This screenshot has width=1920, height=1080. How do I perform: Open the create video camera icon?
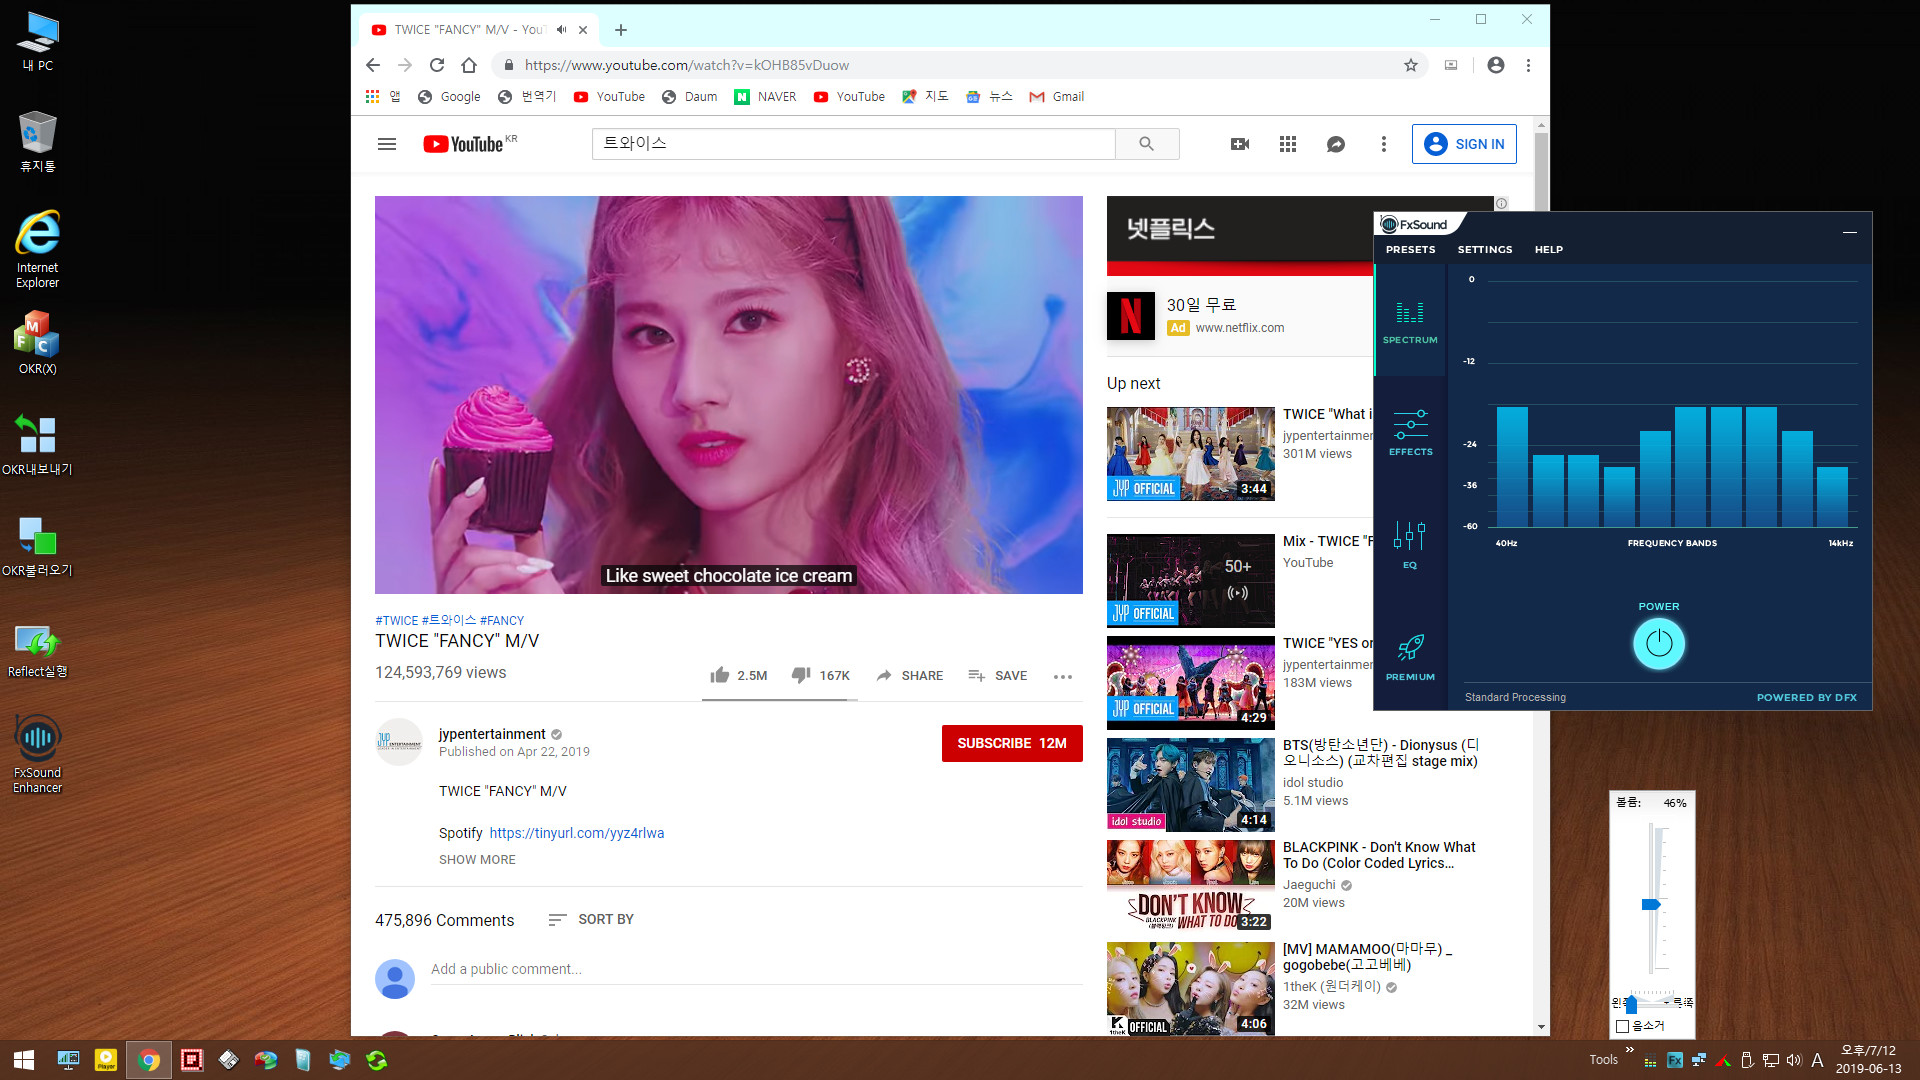[1240, 144]
